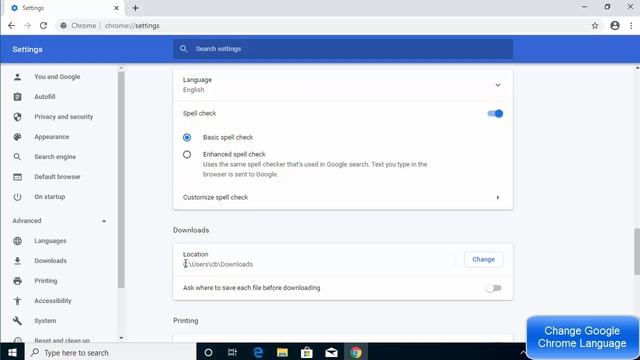Image resolution: width=640 pixels, height=360 pixels.
Task: Jump to Languages in sidebar
Action: pos(50,241)
